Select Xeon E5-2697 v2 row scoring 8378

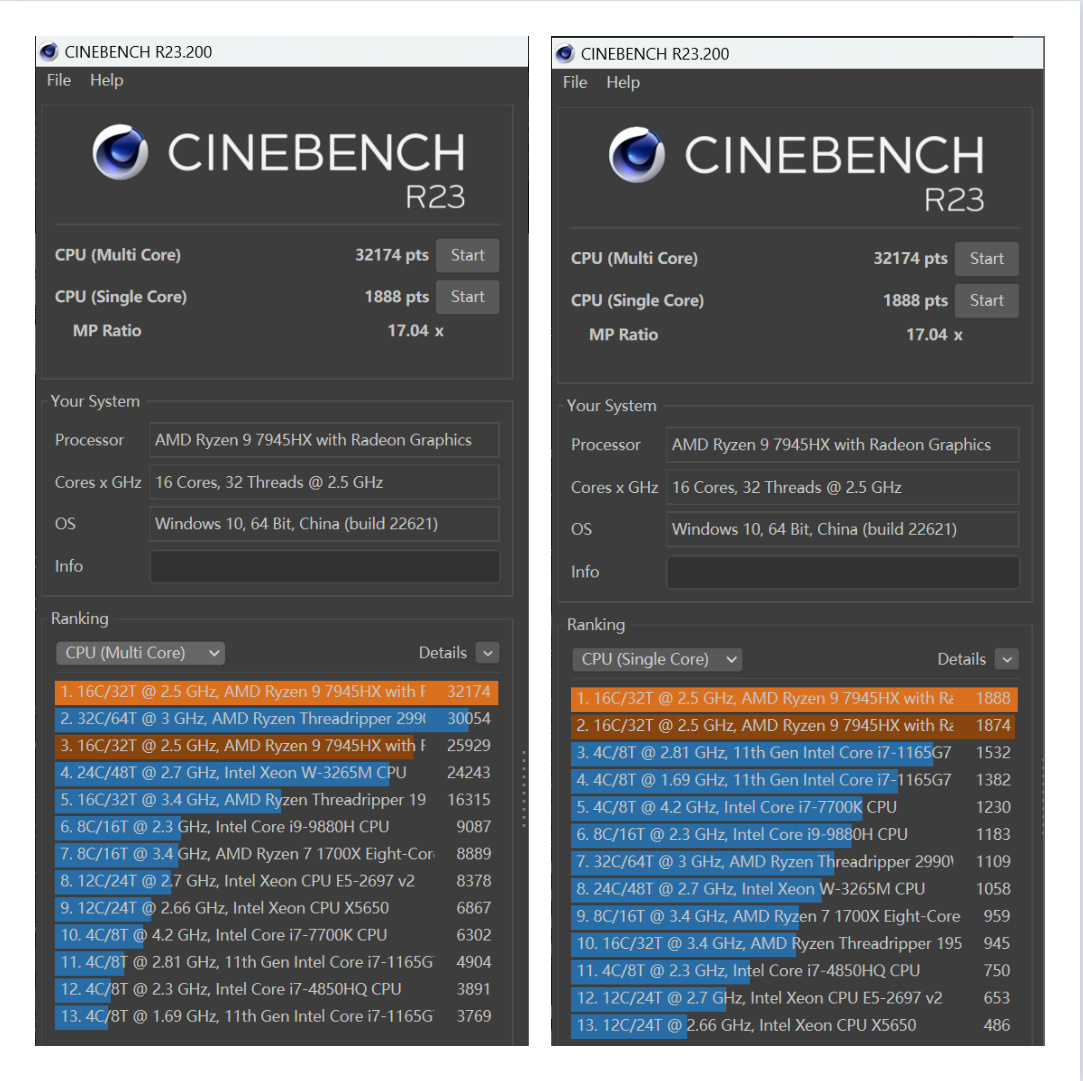[x=276, y=881]
